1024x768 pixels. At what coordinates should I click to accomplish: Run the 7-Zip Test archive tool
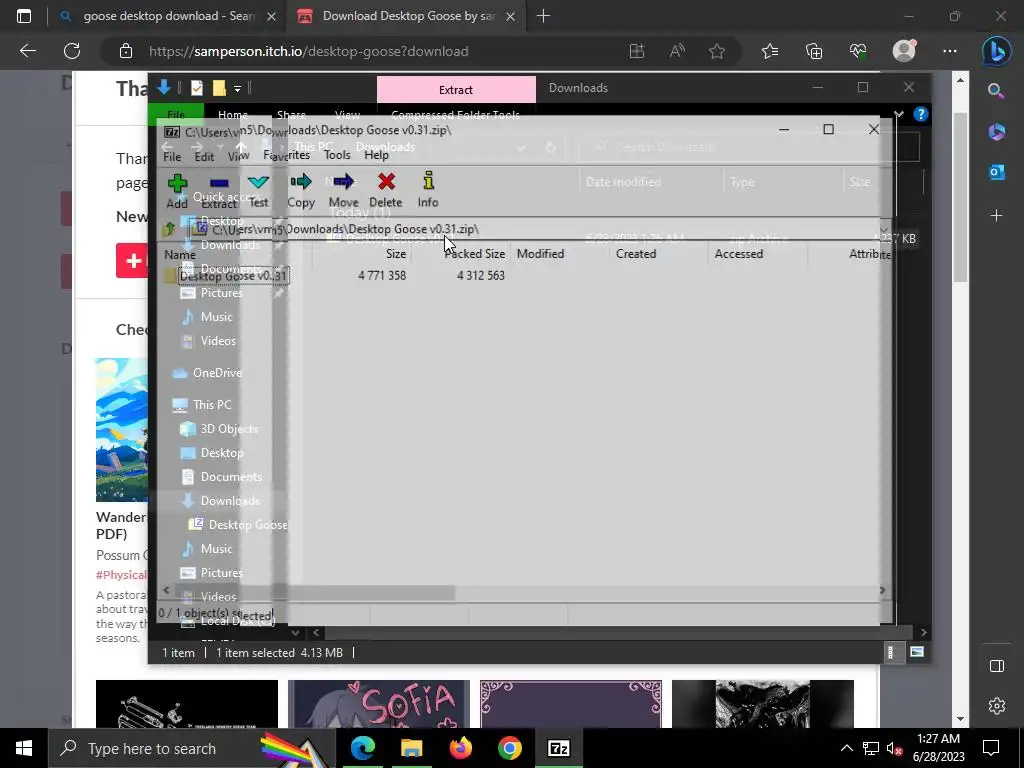pyautogui.click(x=259, y=183)
